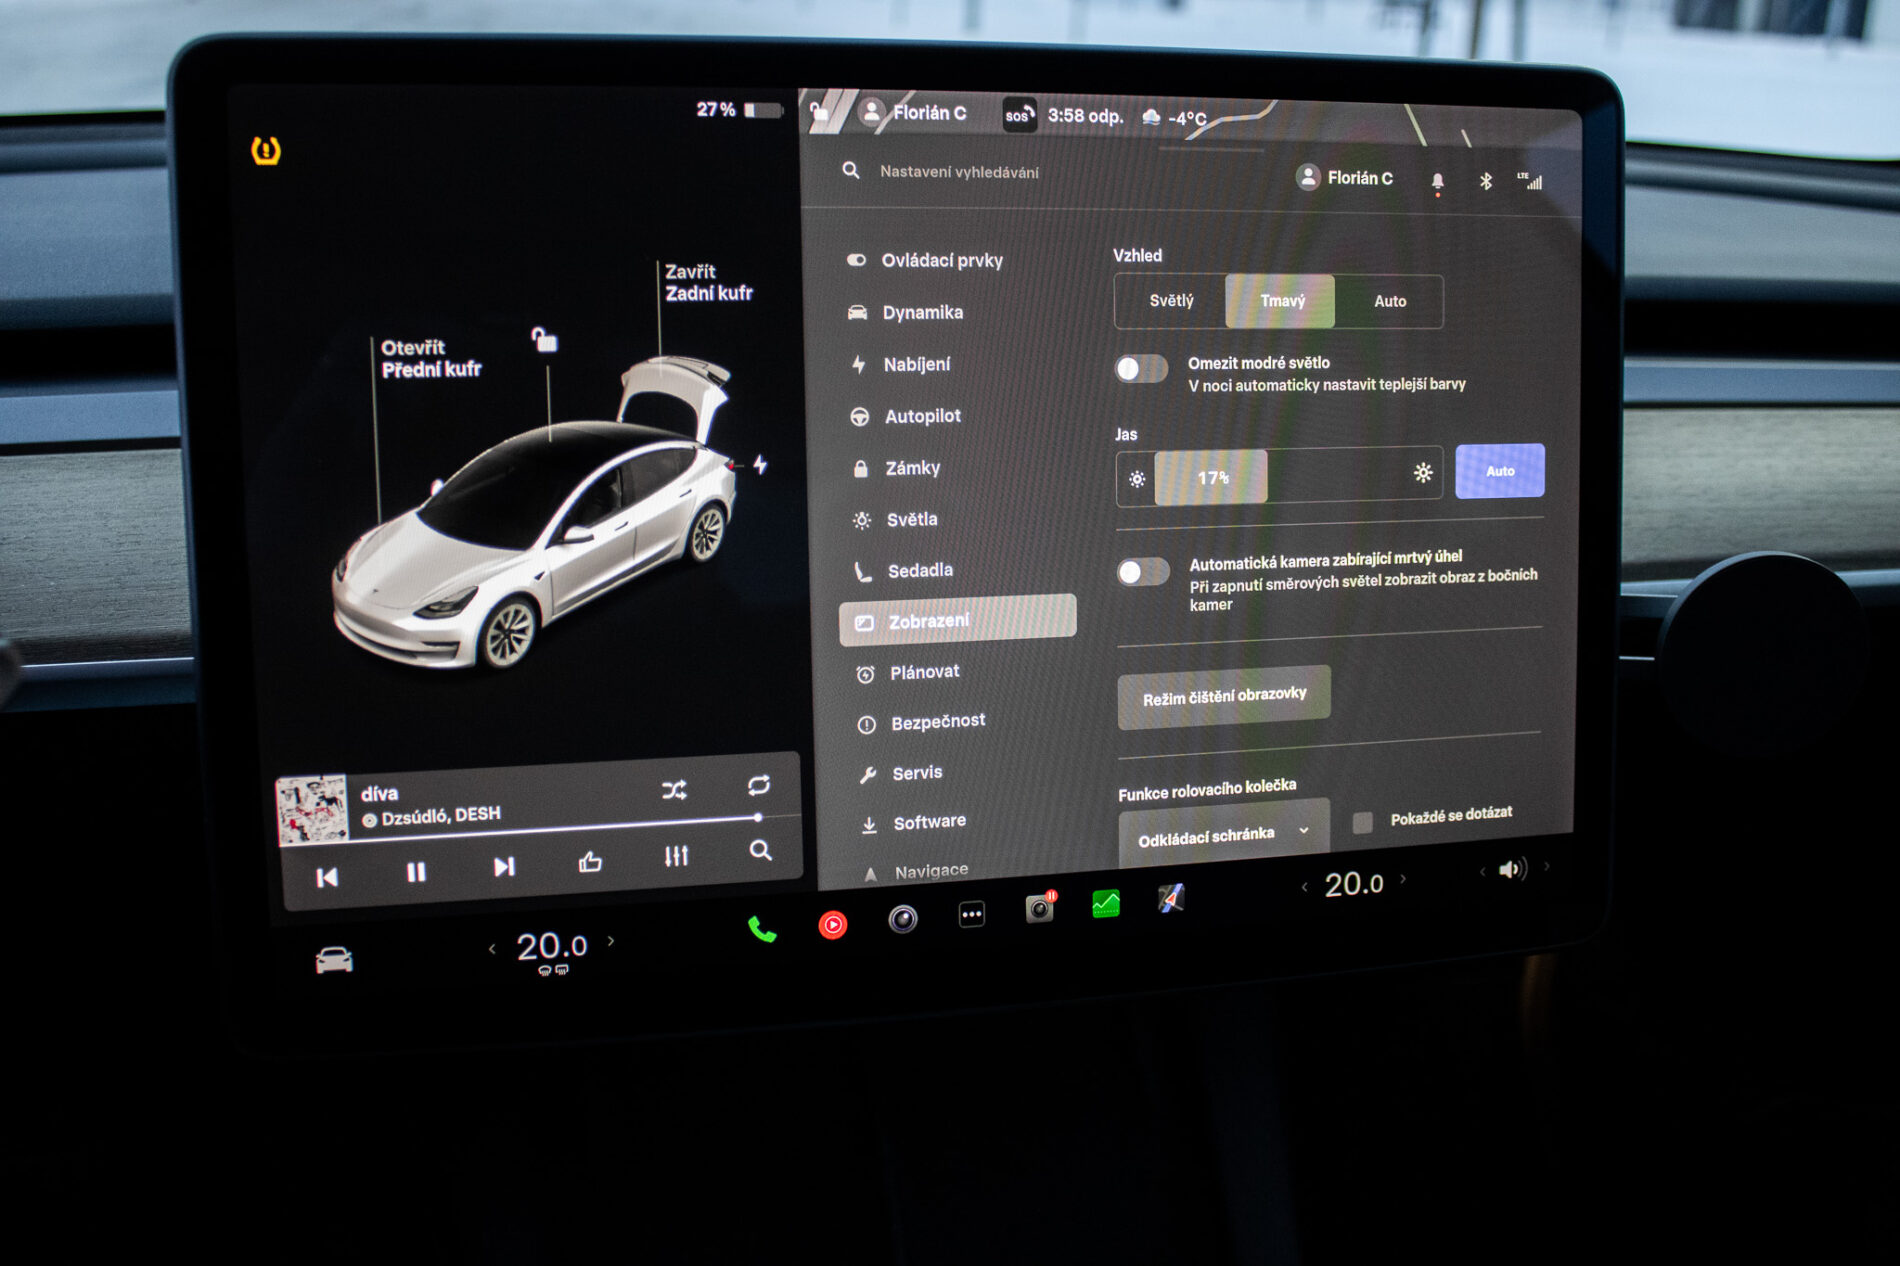This screenshot has width=1900, height=1266.
Task: Check the Pokaždé se dotázat checkbox
Action: (x=1362, y=823)
